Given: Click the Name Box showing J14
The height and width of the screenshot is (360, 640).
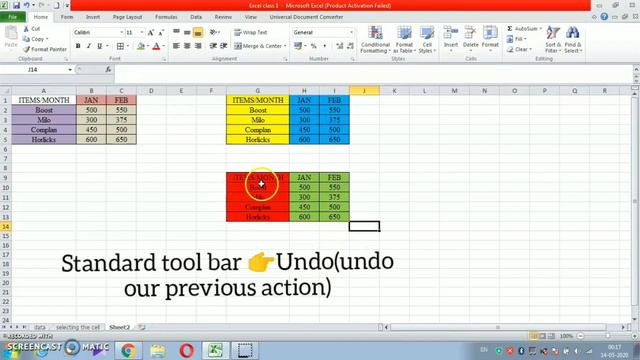Looking at the screenshot, I should point(33,70).
